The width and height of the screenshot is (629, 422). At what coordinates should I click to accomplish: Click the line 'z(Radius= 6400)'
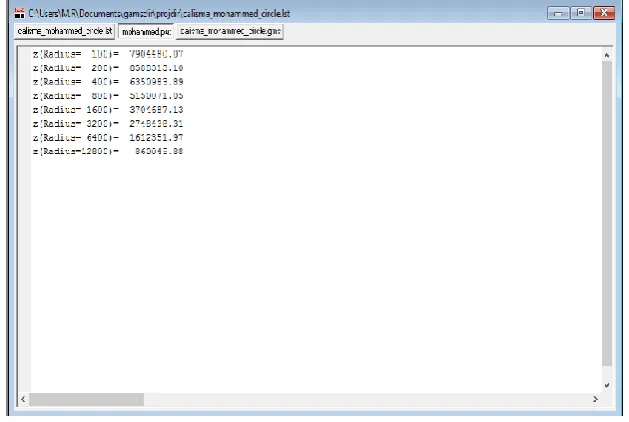[x=108, y=138]
